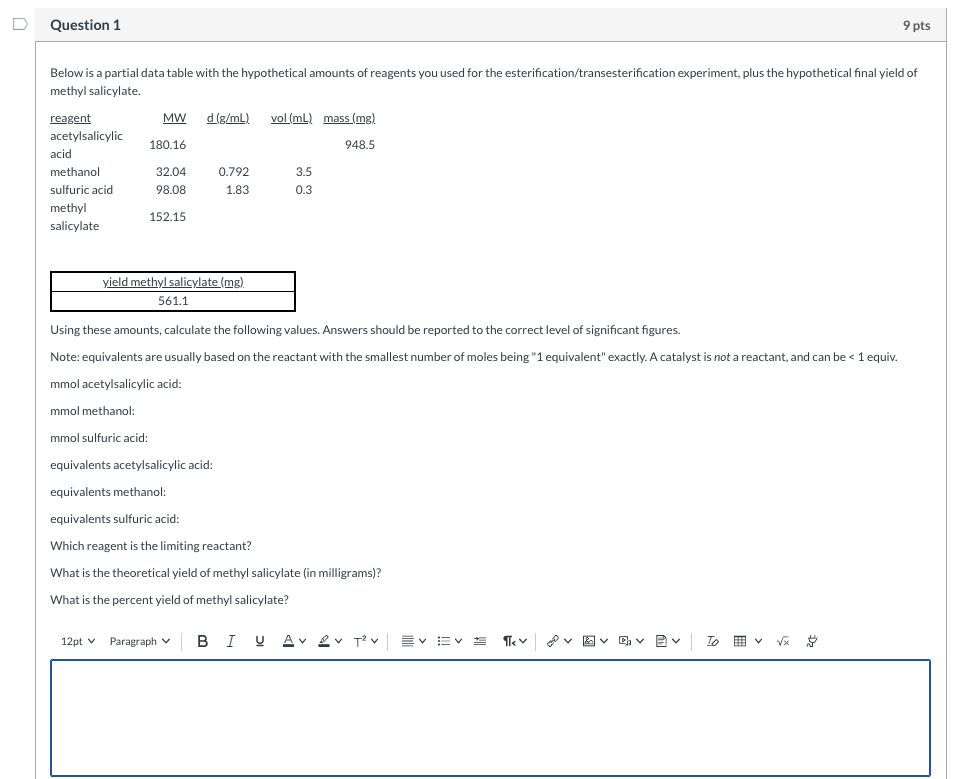
Task: Click the sulfuric acid volume 0.3
Action: (304, 189)
